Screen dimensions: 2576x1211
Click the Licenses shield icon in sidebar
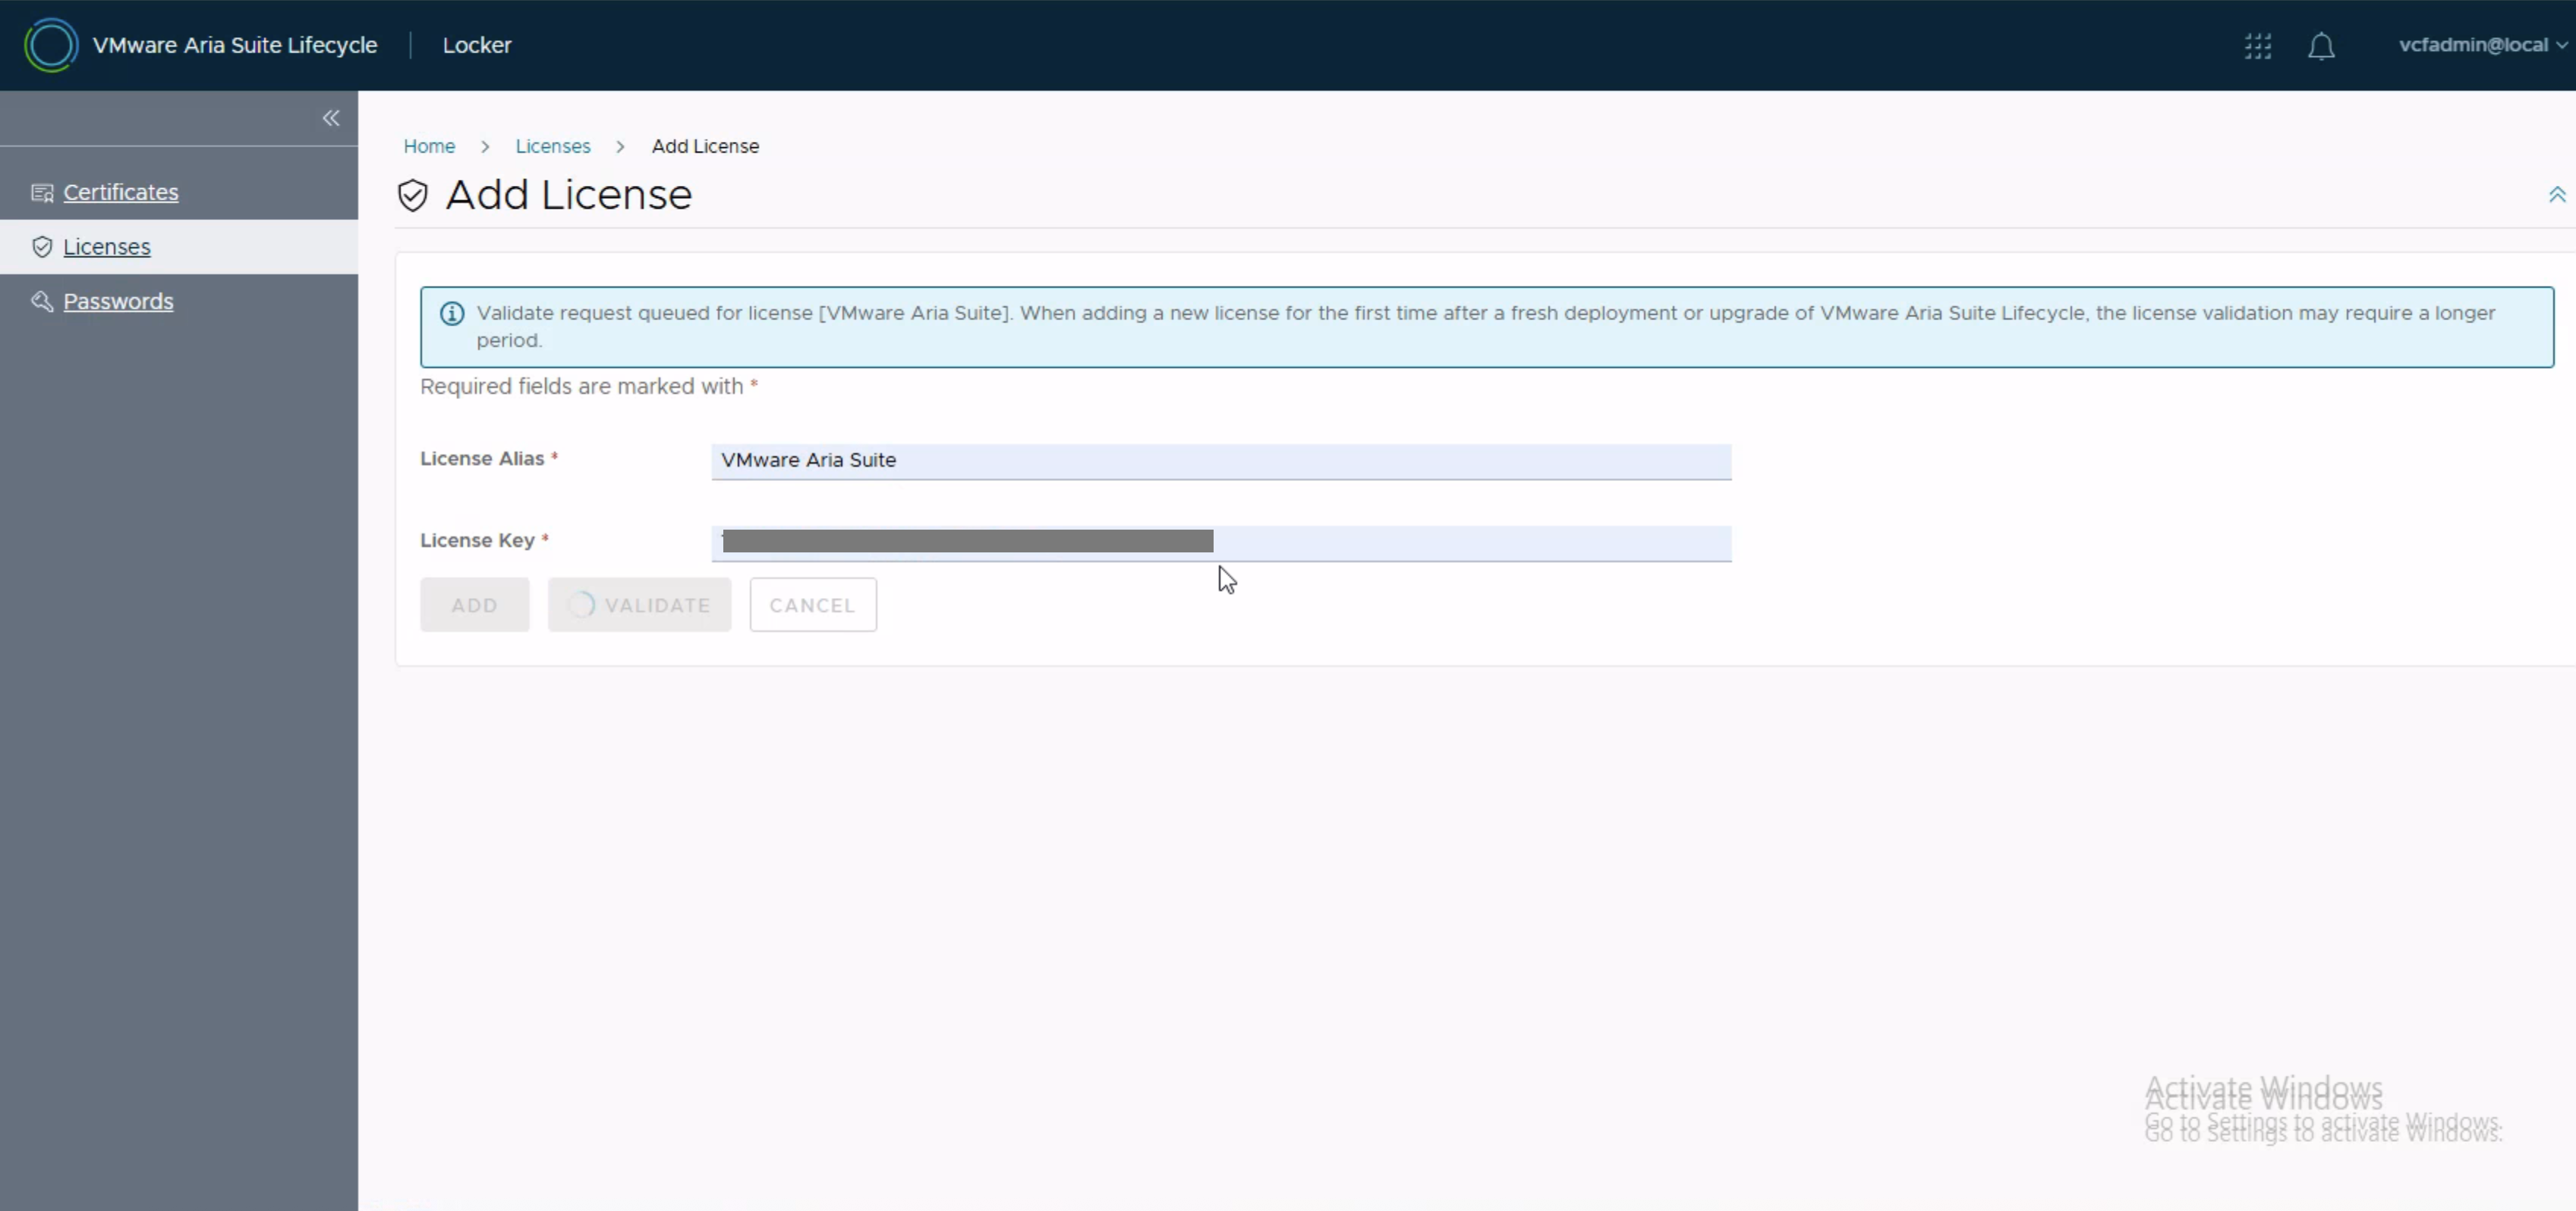pyautogui.click(x=42, y=247)
